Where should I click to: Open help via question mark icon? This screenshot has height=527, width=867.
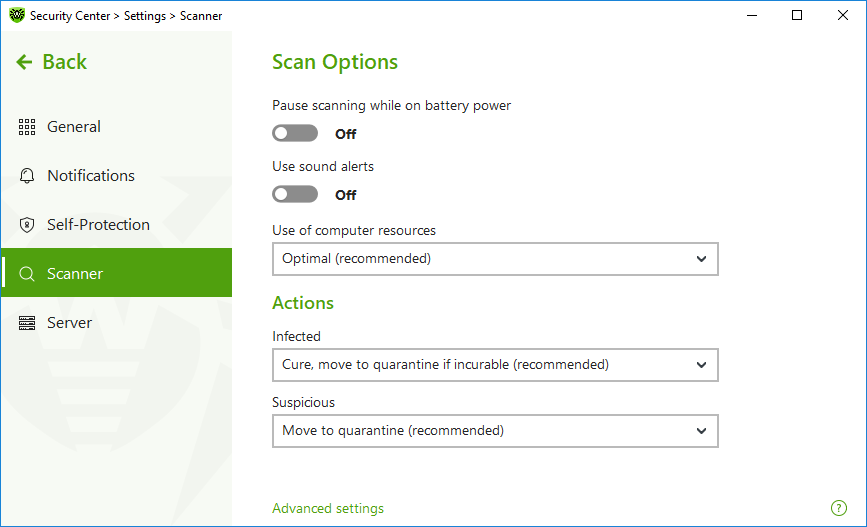click(839, 508)
